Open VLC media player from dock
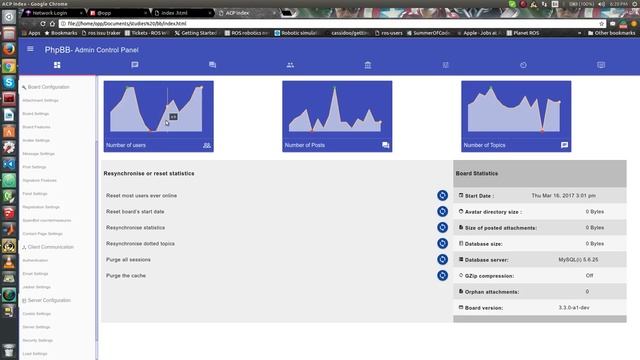Screen dimensions: 640x360 [9, 262]
